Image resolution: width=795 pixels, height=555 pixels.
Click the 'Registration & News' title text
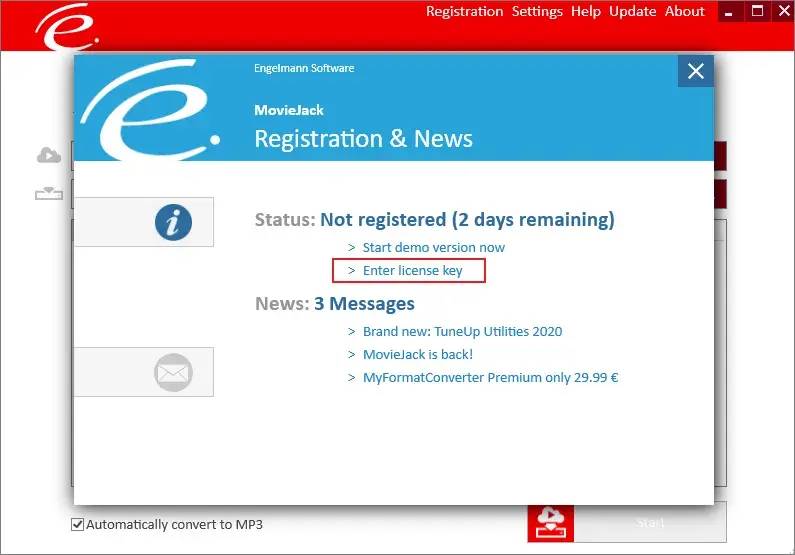pyautogui.click(x=364, y=138)
